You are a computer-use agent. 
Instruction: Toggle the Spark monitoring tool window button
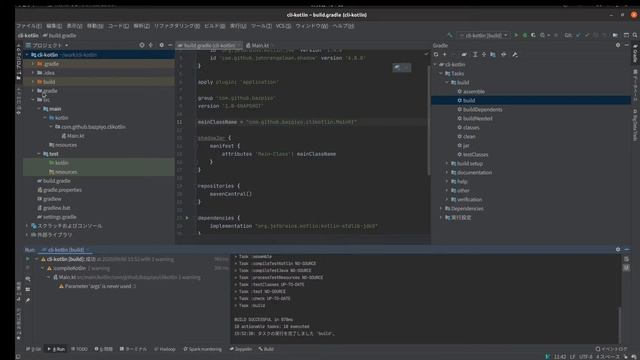[x=202, y=349]
